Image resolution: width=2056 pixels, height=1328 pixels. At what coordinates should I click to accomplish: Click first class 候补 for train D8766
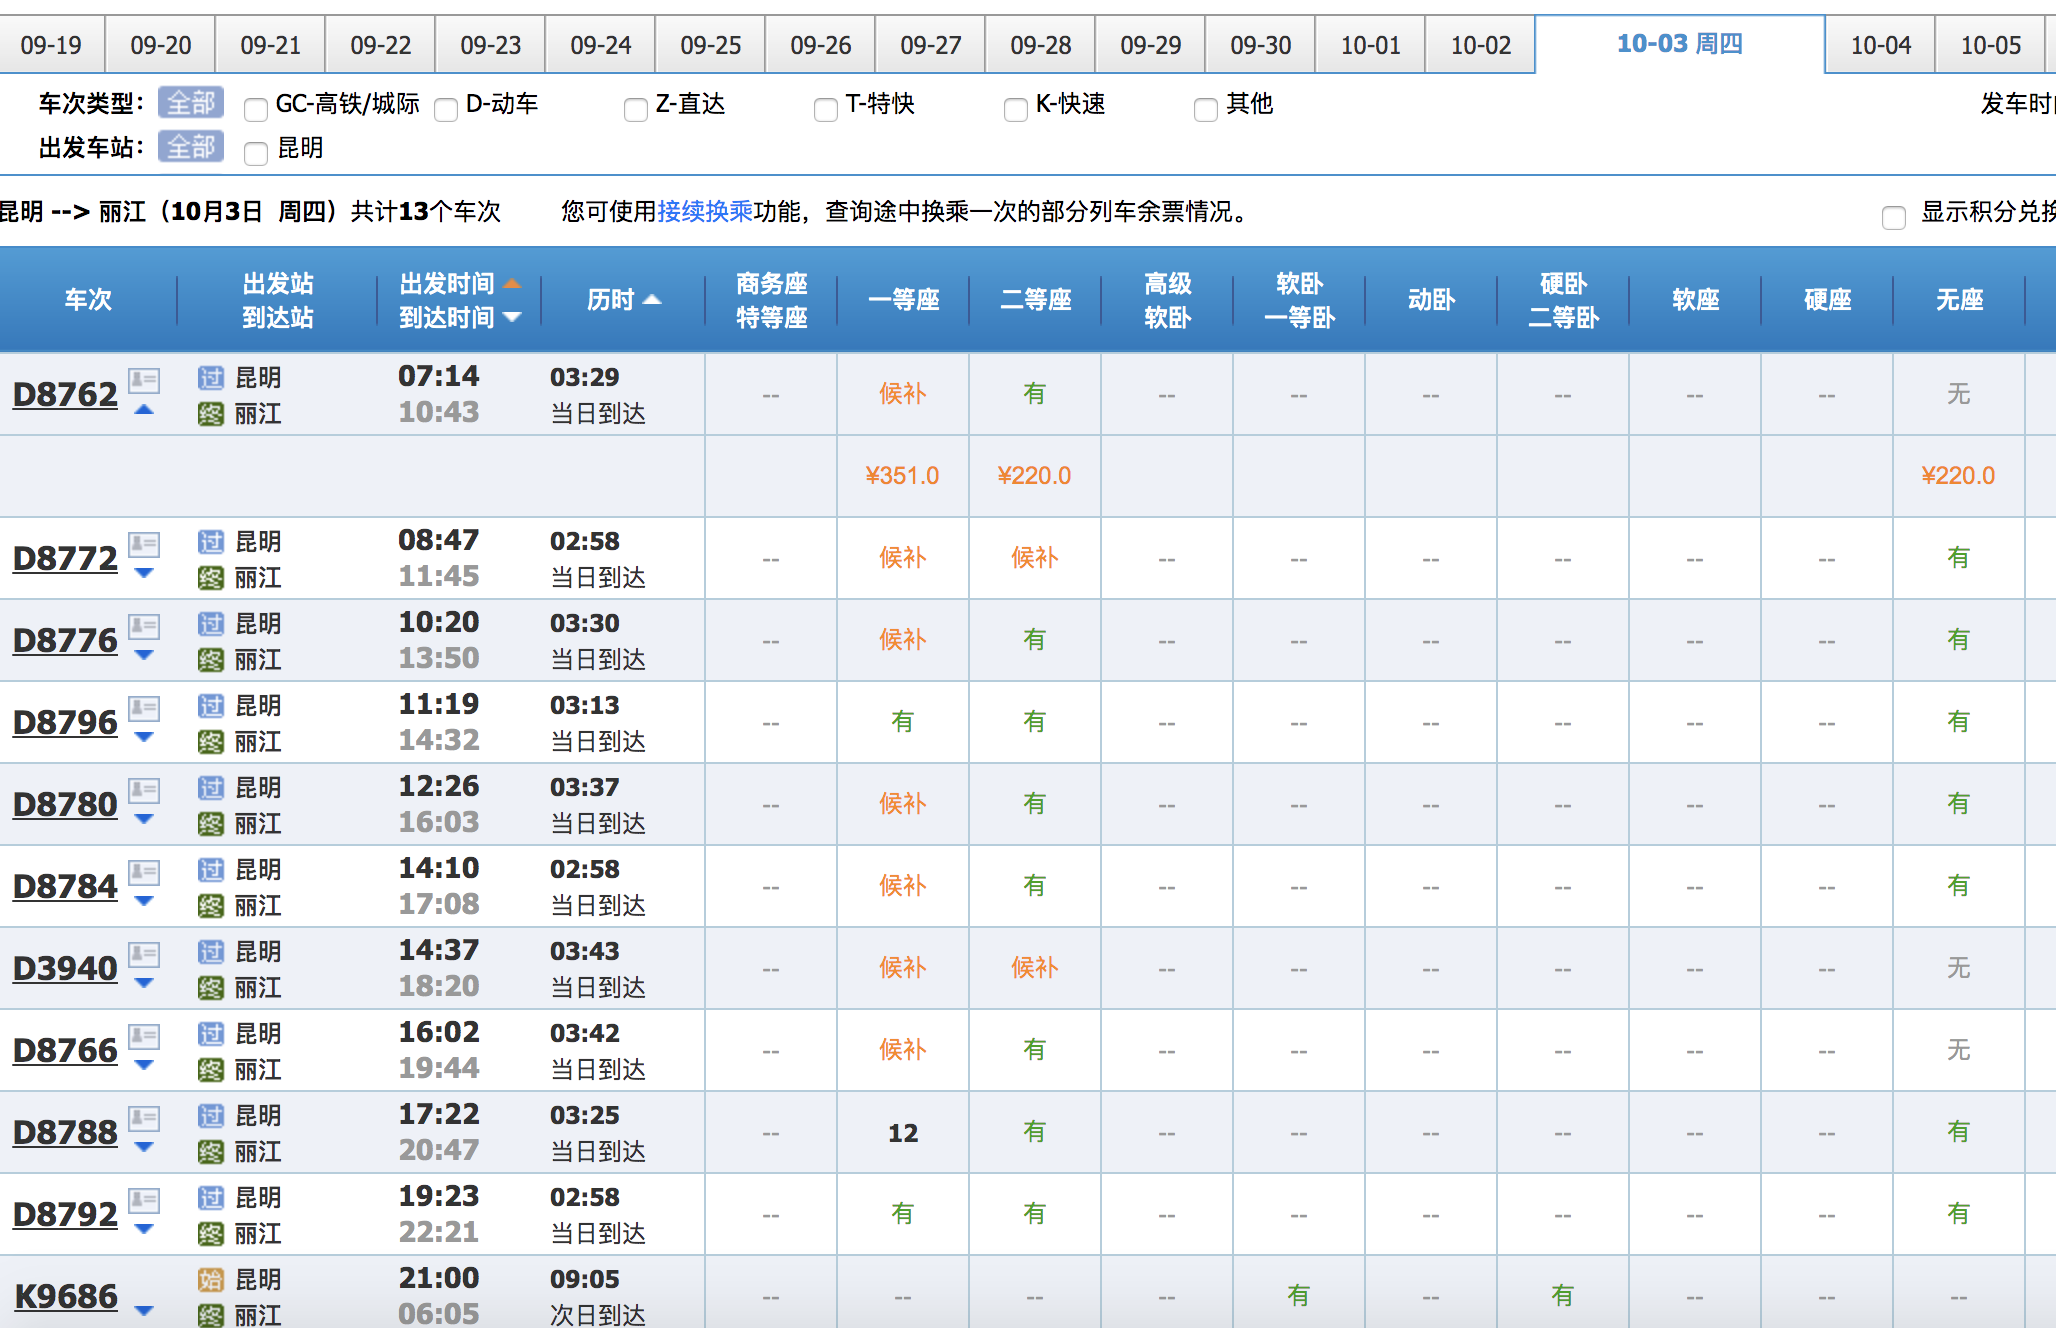pyautogui.click(x=902, y=1050)
